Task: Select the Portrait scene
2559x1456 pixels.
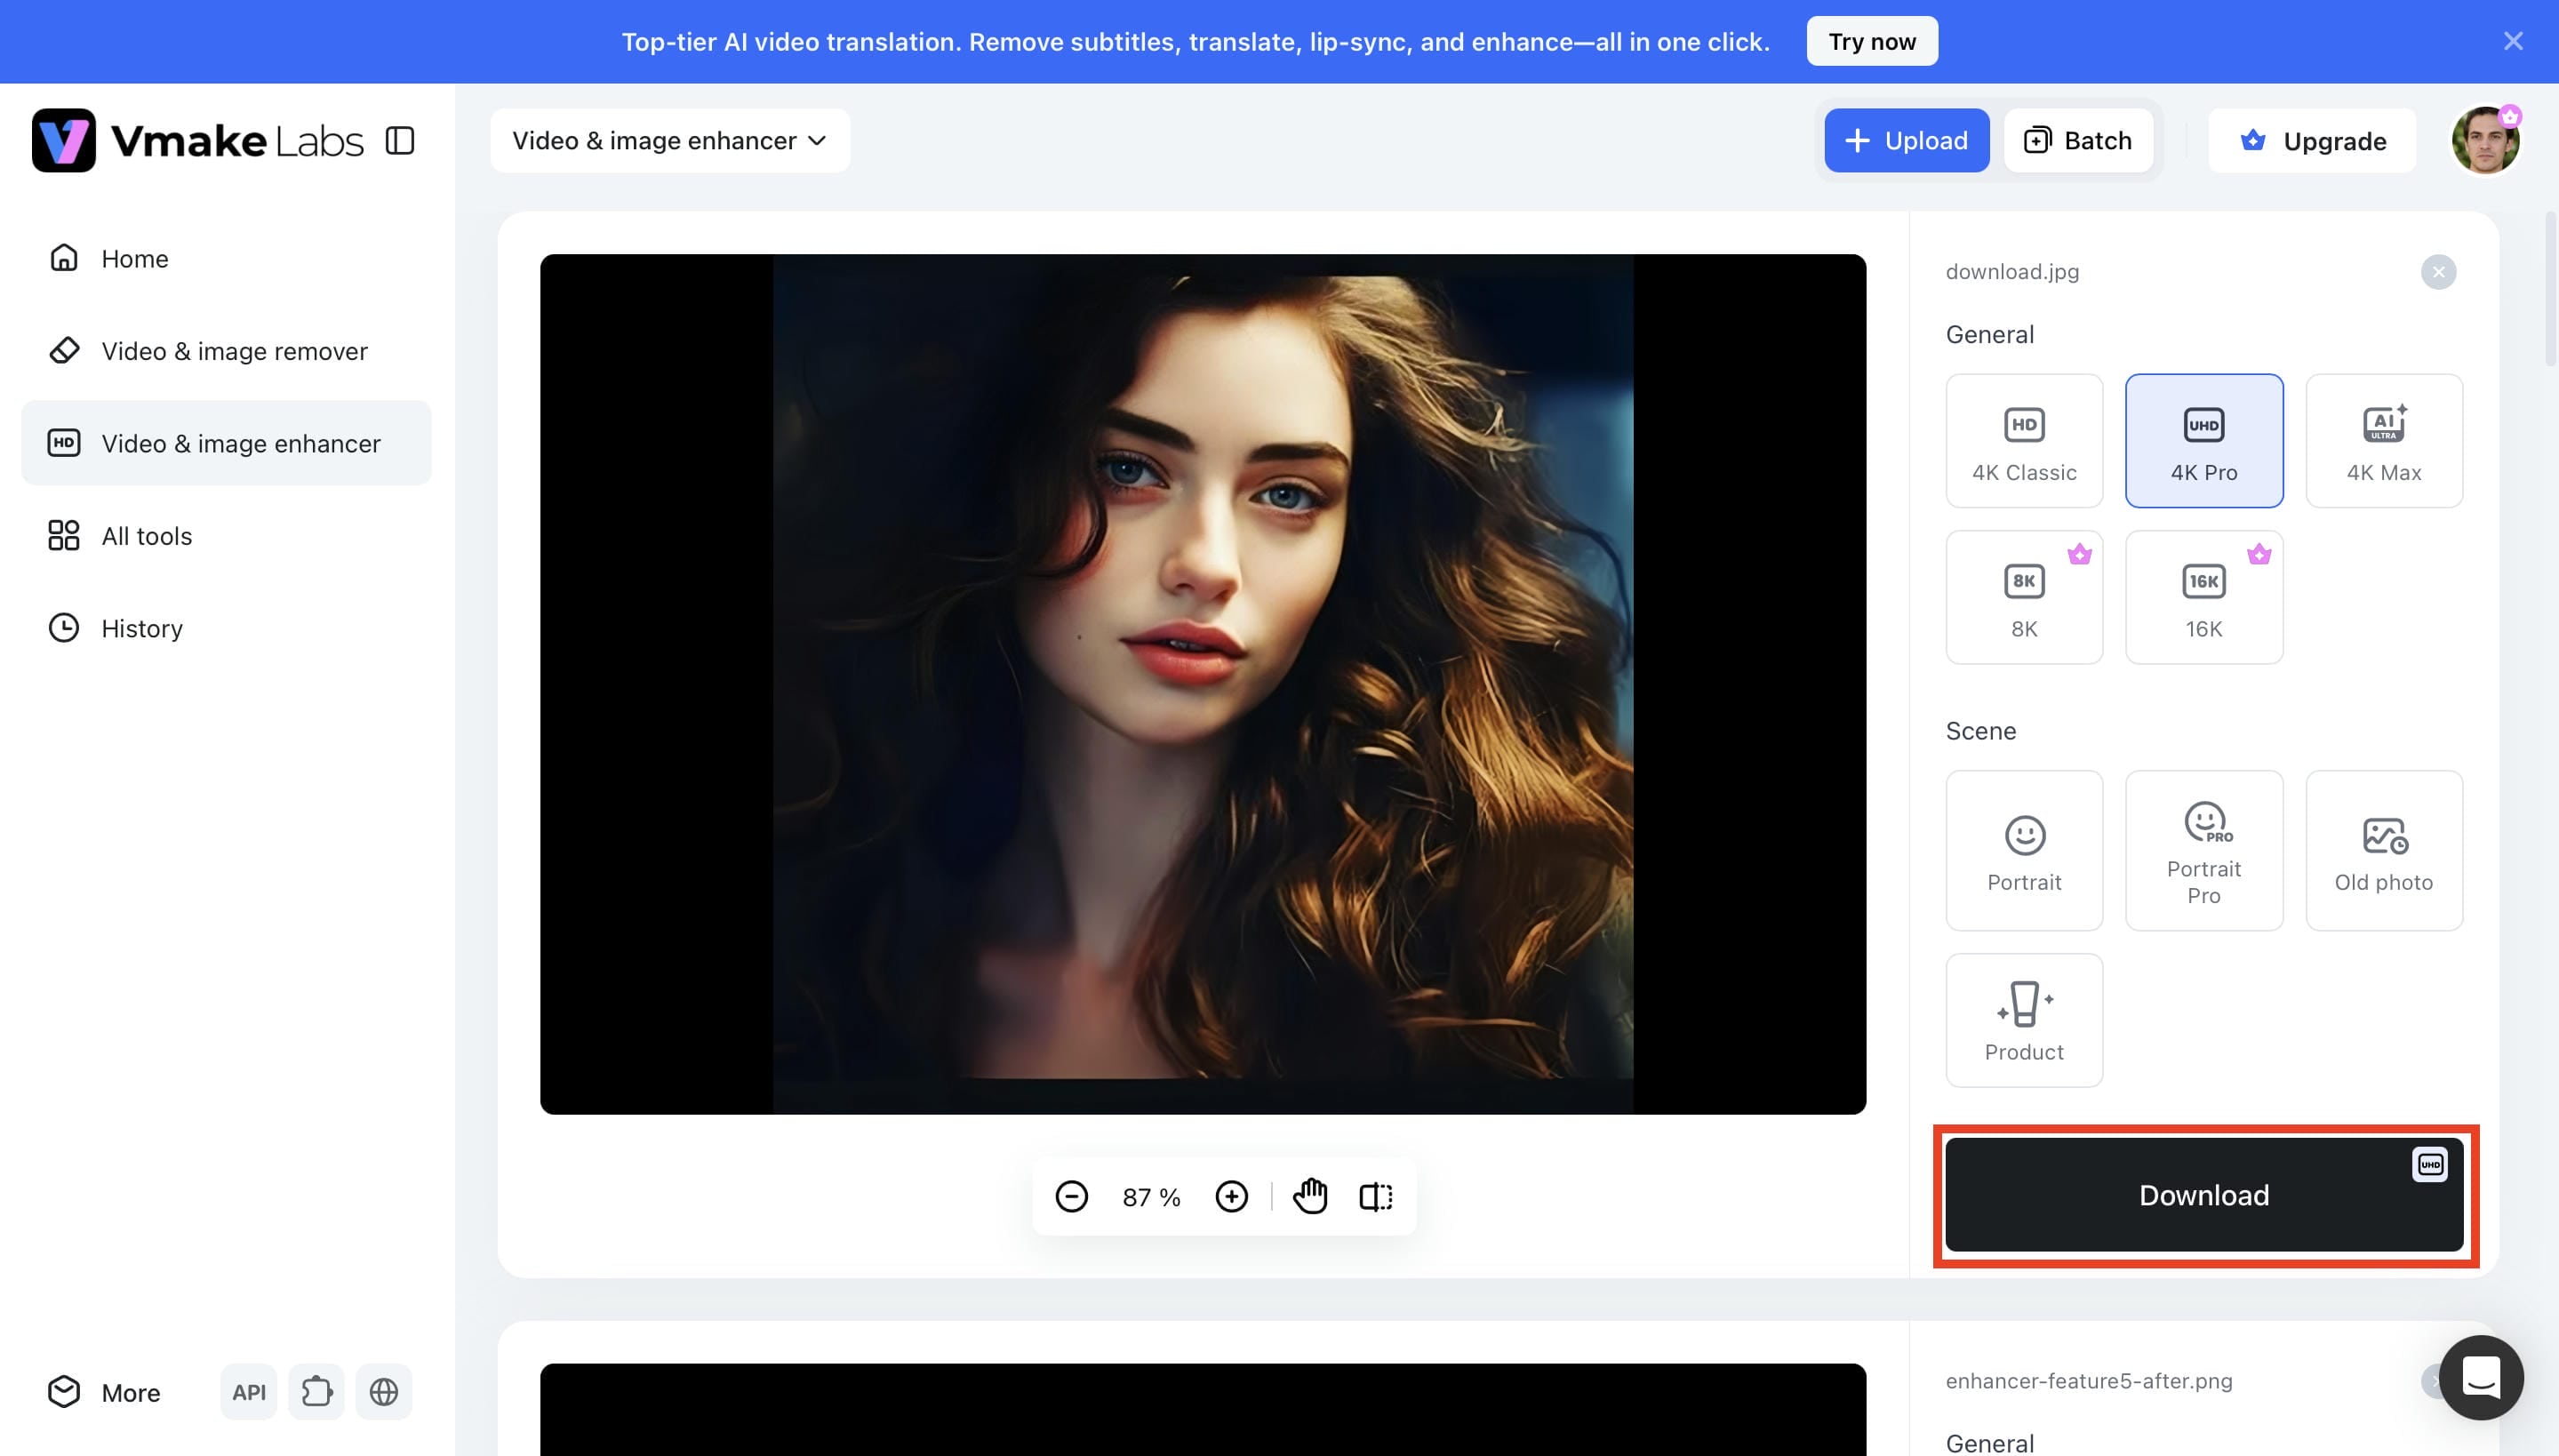Action: [2024, 850]
